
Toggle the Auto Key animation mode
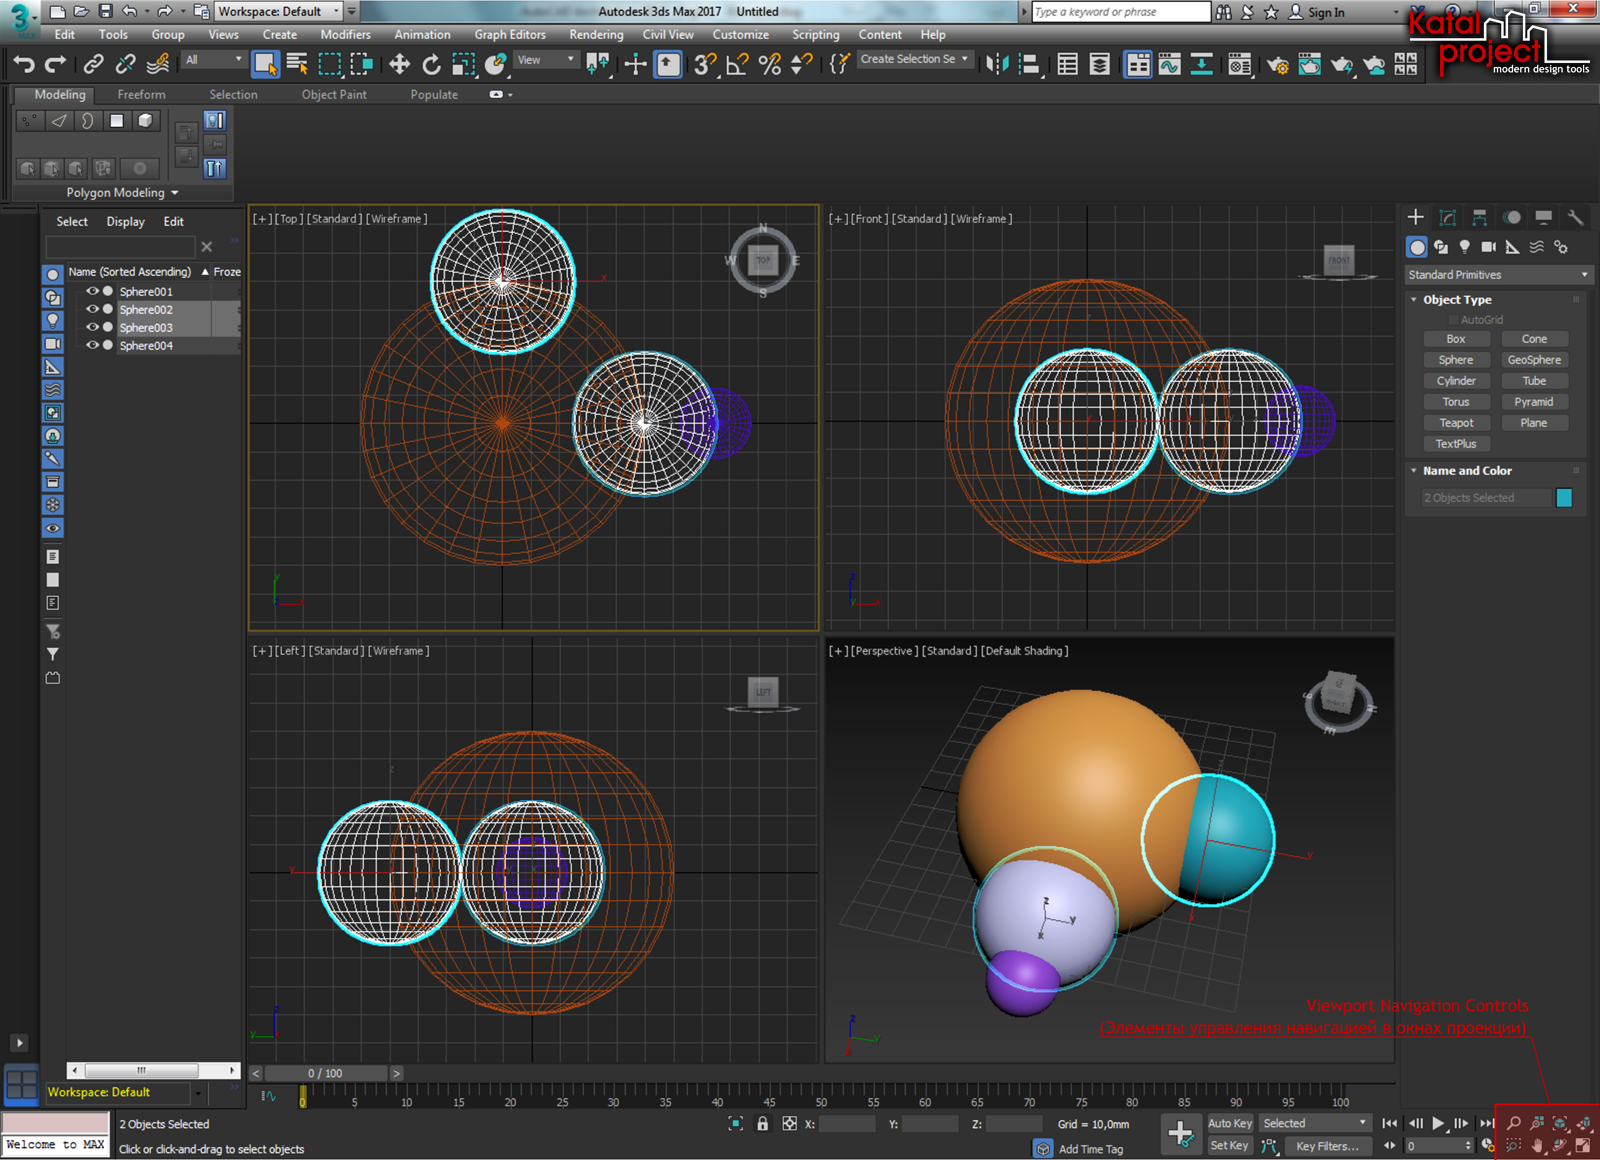coord(1229,1123)
